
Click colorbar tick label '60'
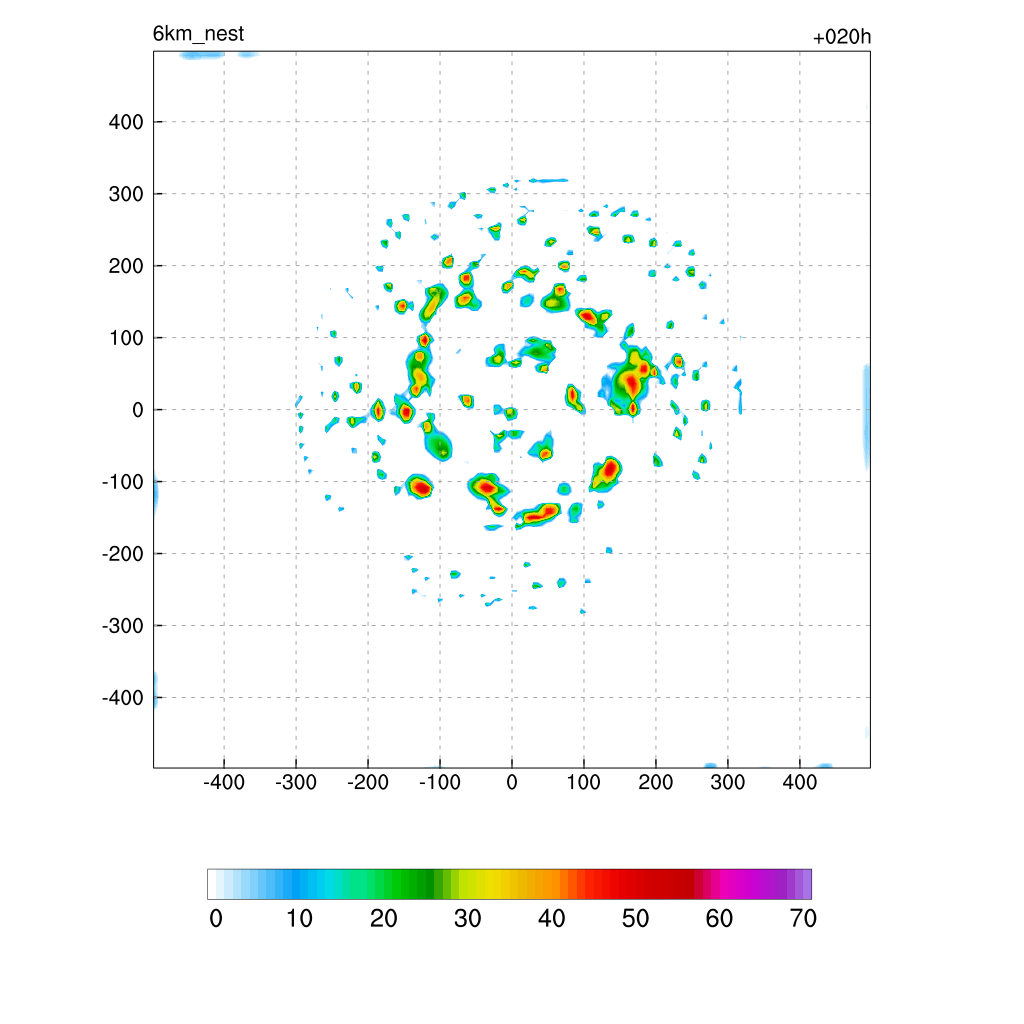(x=719, y=919)
